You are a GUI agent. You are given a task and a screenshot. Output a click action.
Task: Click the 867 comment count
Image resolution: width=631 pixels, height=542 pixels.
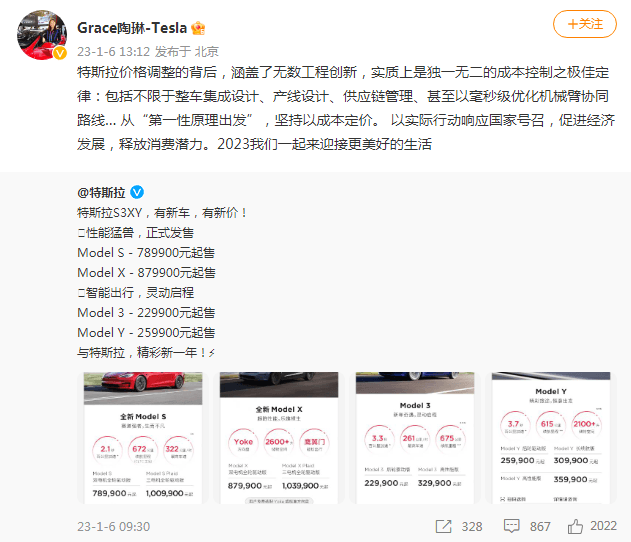pyautogui.click(x=540, y=526)
